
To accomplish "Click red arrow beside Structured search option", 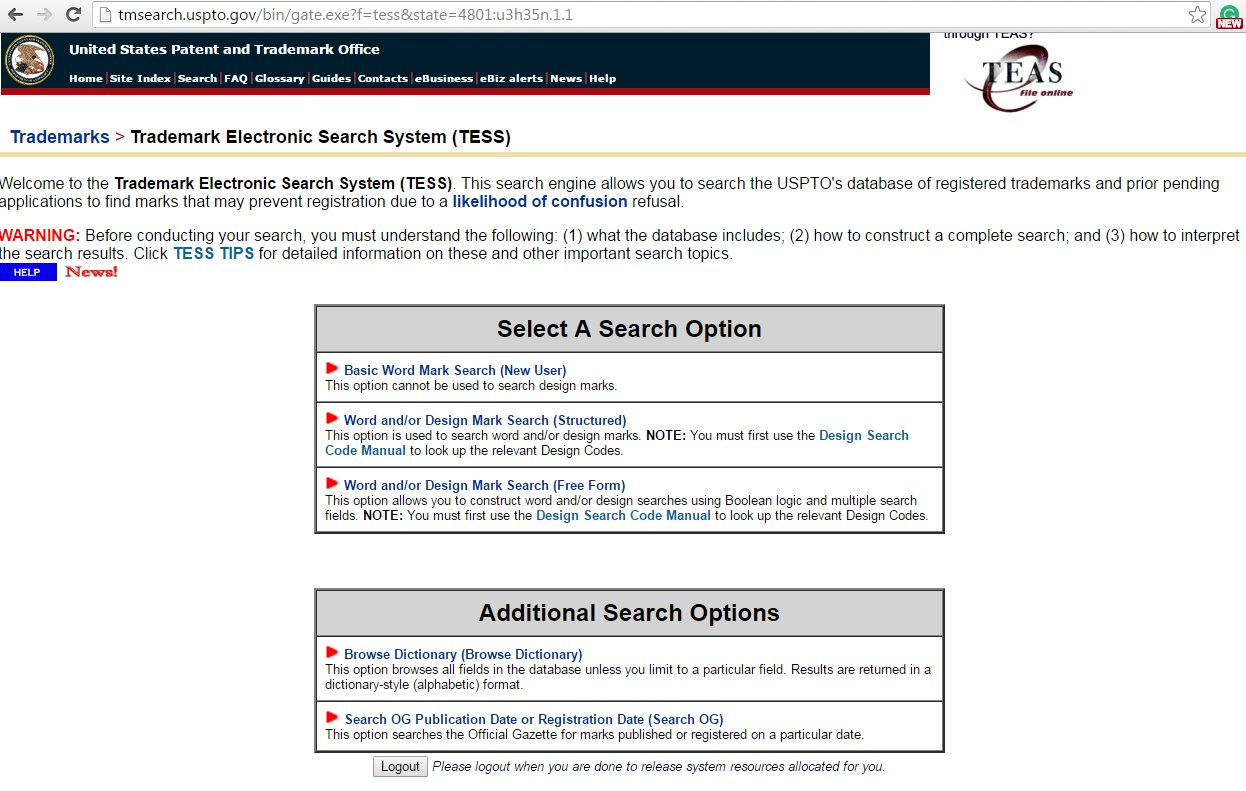I will point(332,419).
